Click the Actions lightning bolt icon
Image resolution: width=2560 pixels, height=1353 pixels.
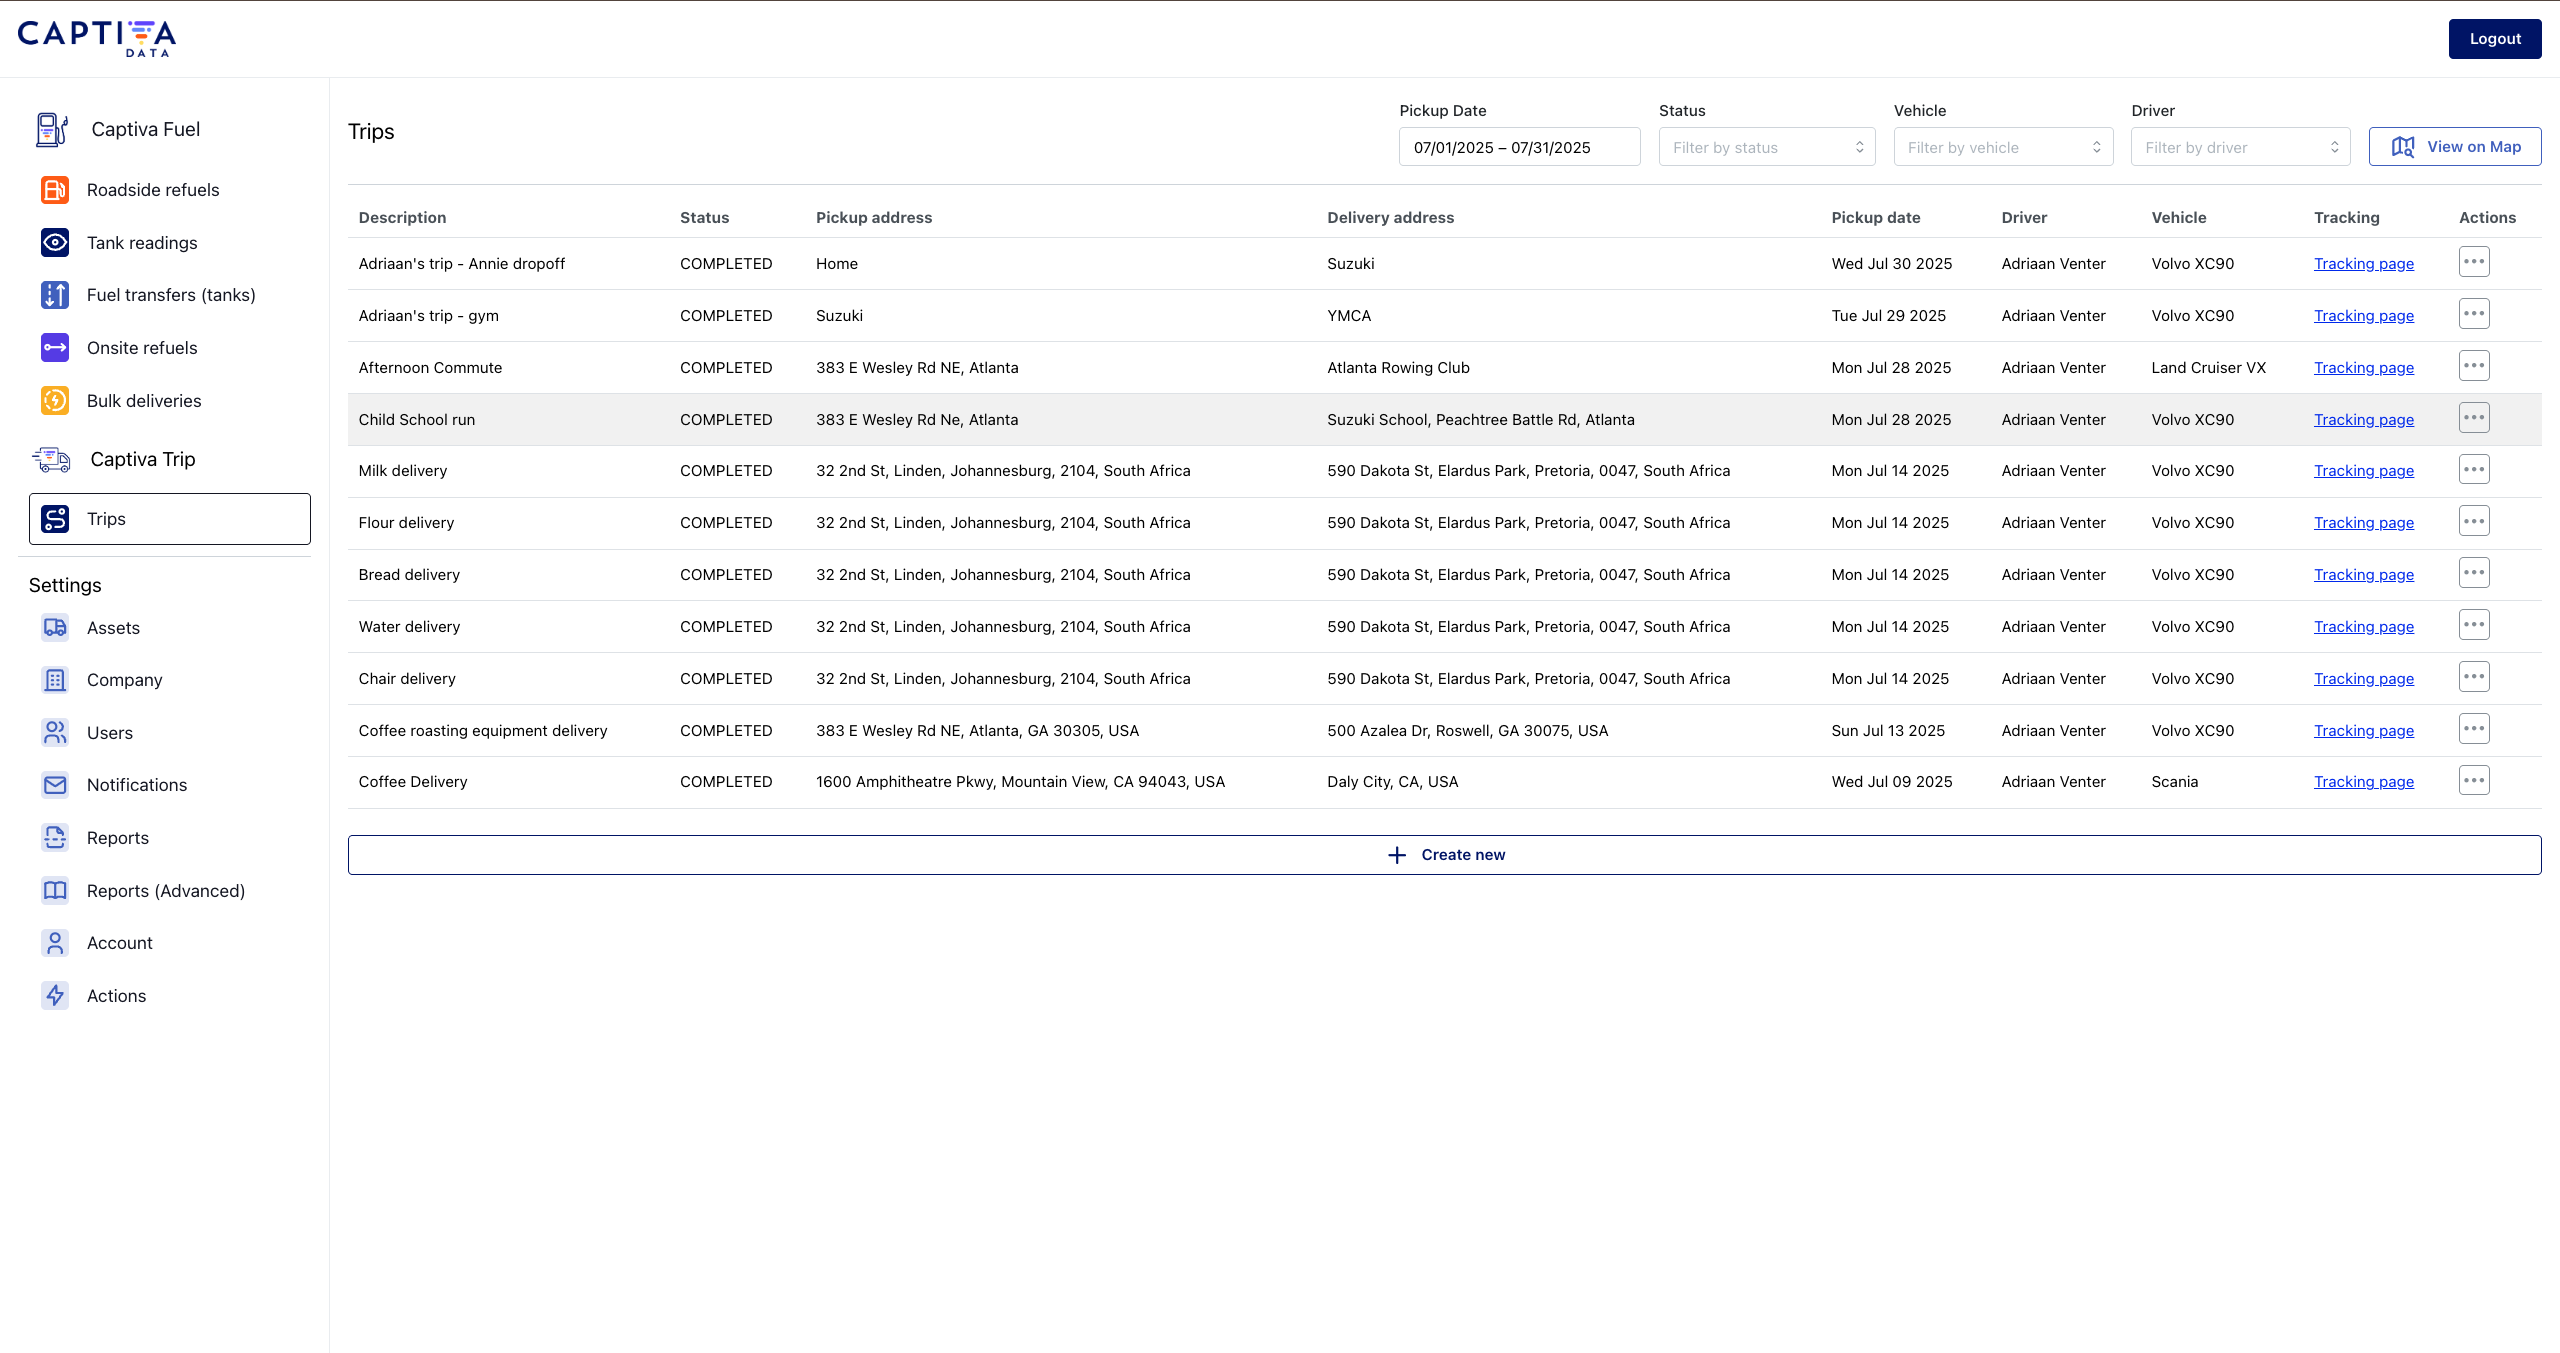(54, 995)
